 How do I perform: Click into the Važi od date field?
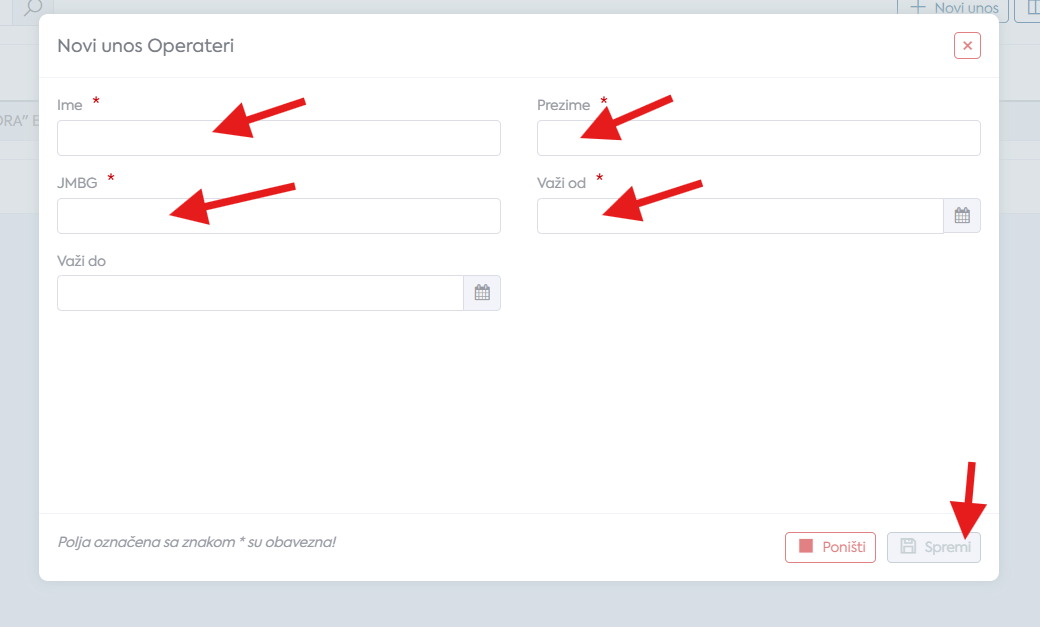[x=740, y=216]
